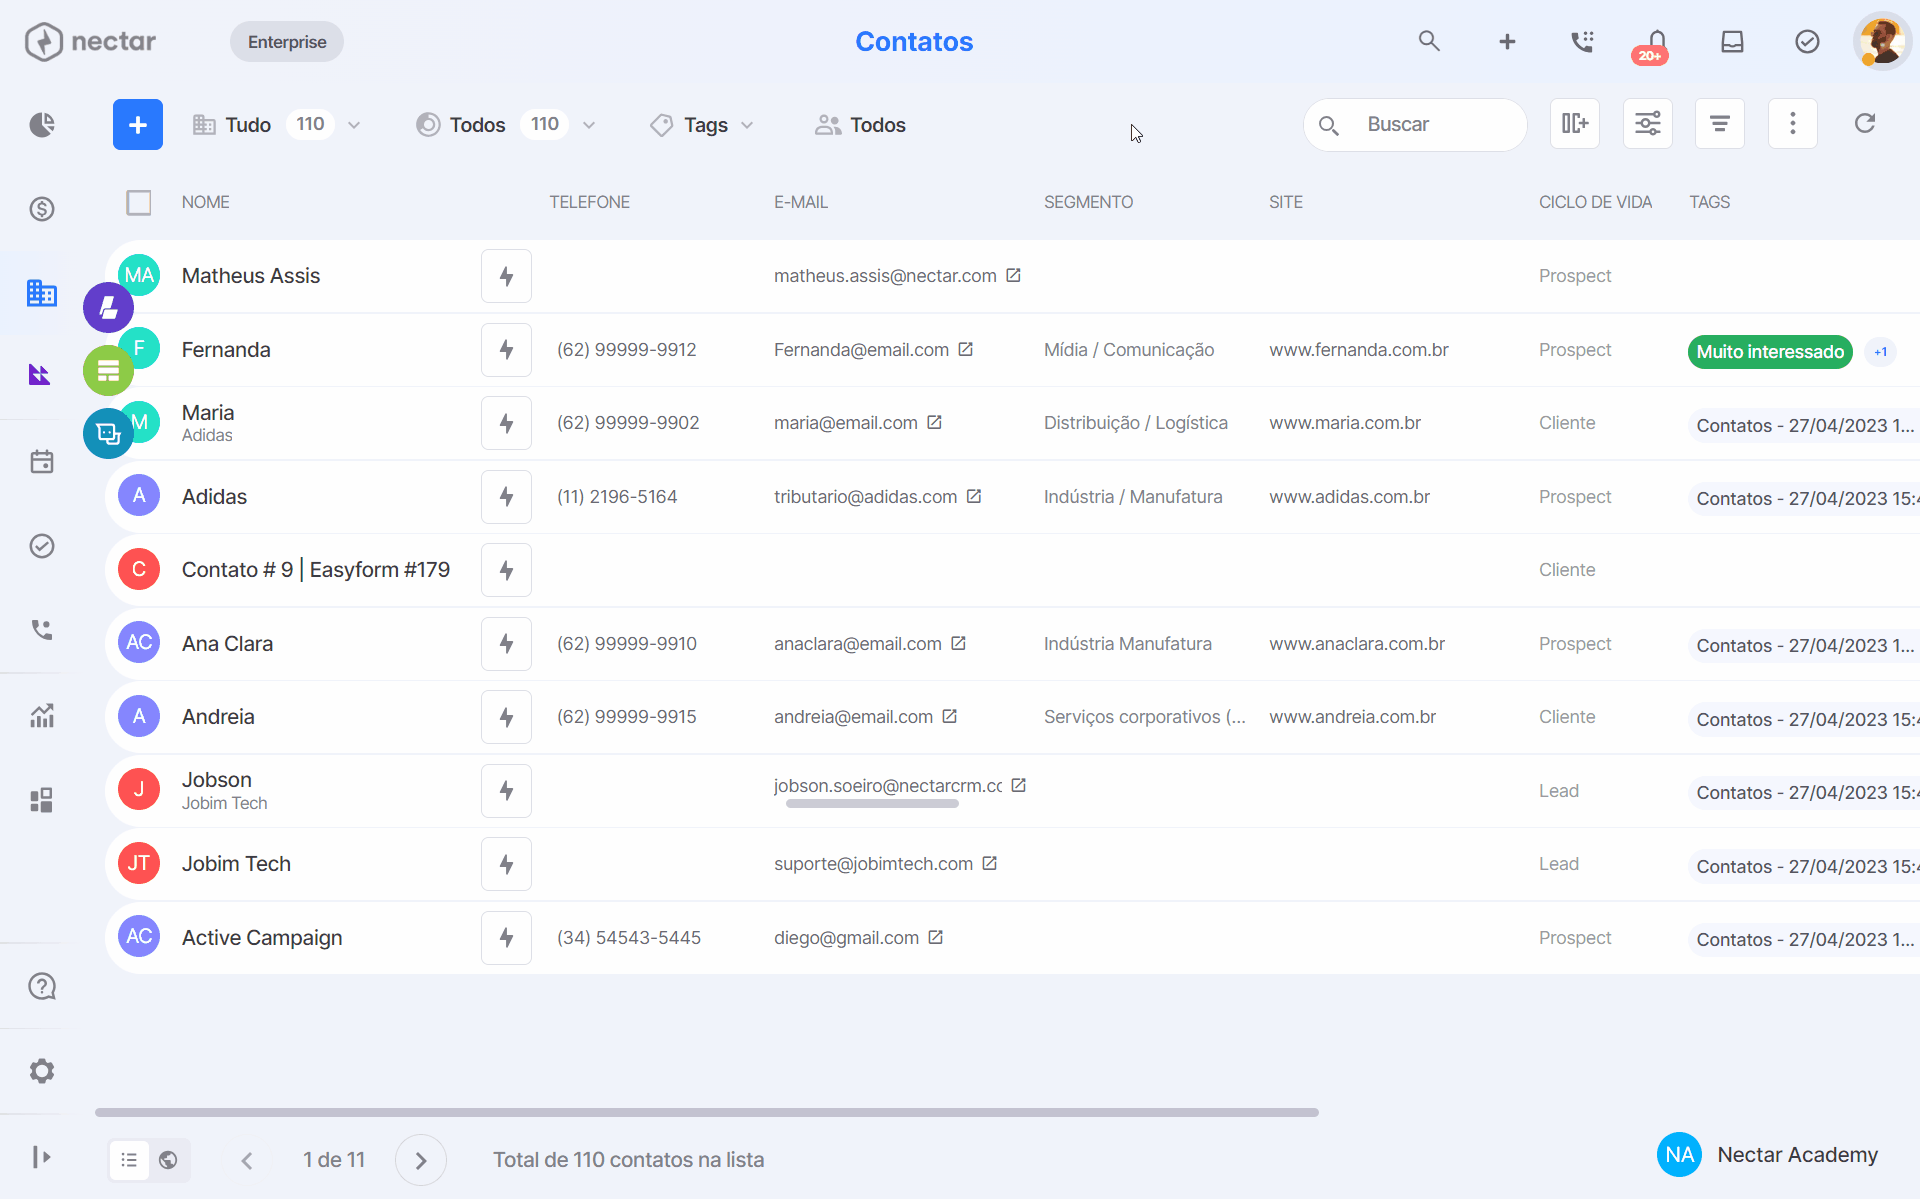
Task: Open calendar in the left sidebar
Action: pyautogui.click(x=42, y=462)
